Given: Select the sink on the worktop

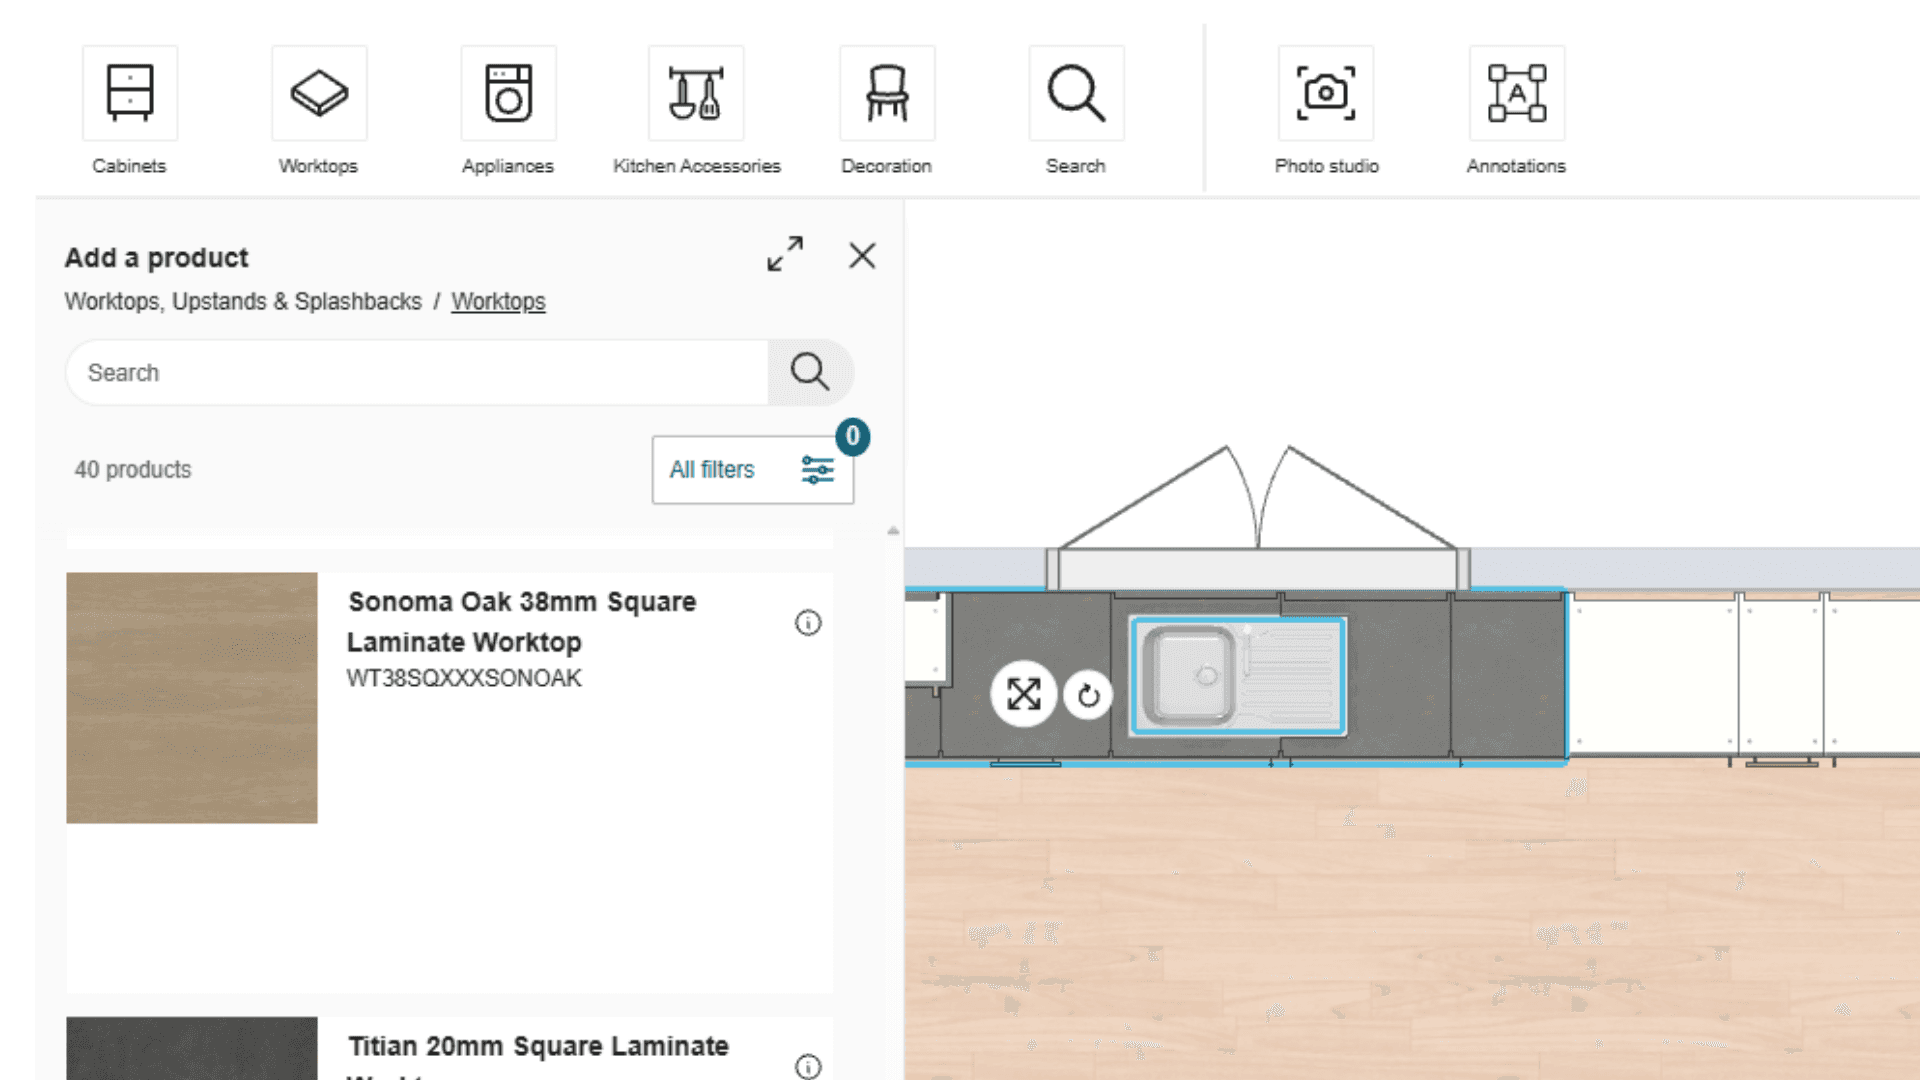Looking at the screenshot, I should coord(1238,676).
